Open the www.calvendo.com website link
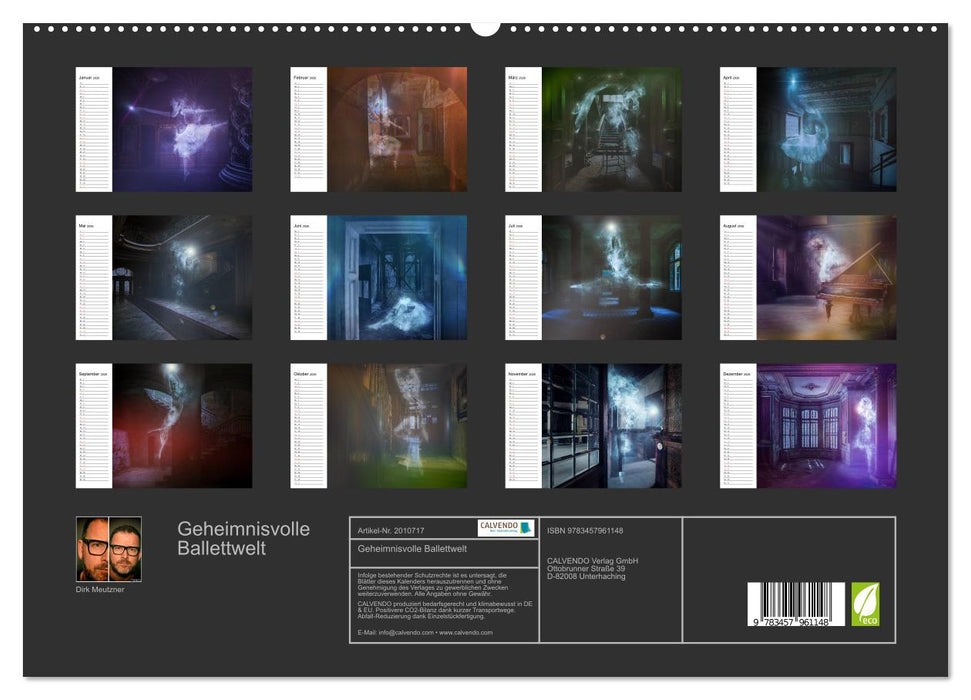This screenshot has height=700, width=971. [x=464, y=634]
